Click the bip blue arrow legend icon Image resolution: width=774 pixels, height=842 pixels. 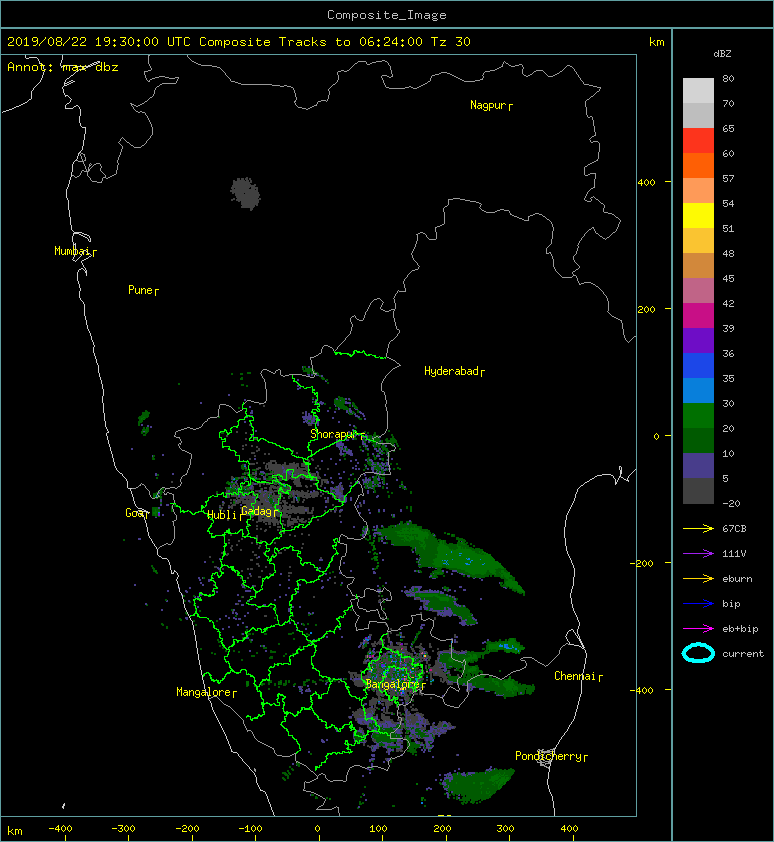[x=698, y=604]
